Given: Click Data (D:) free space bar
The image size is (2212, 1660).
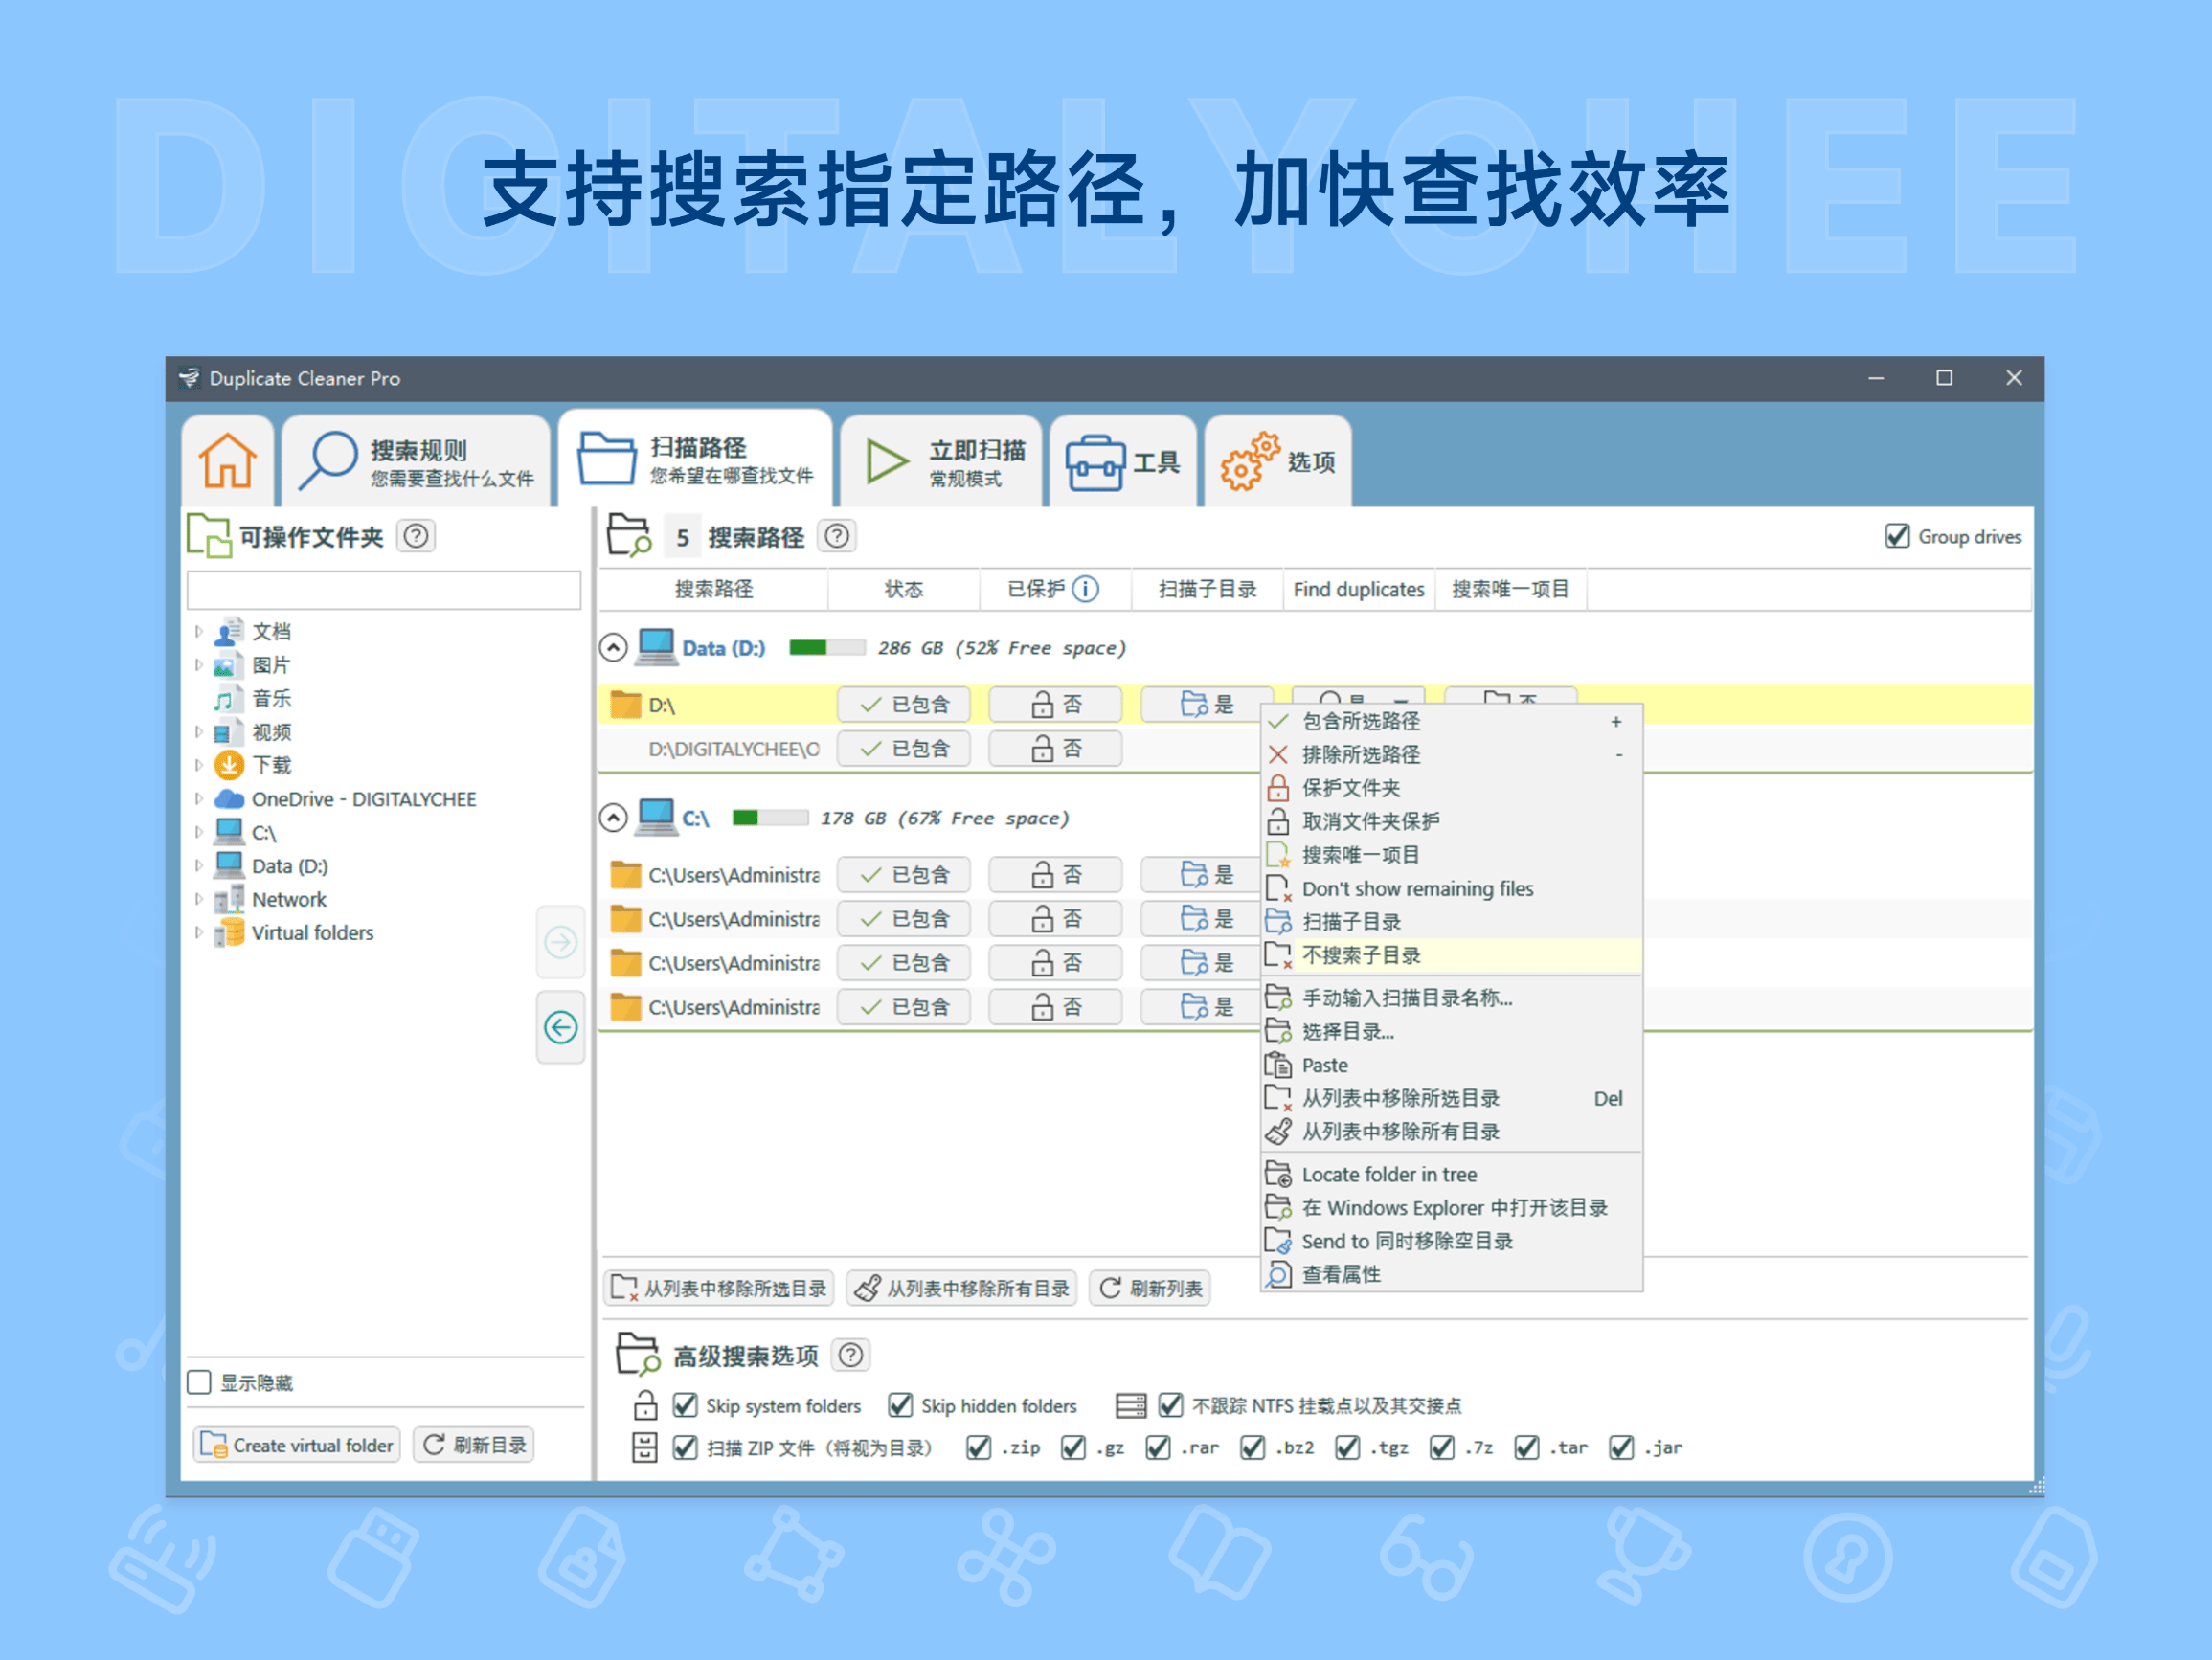Looking at the screenshot, I should click(827, 648).
